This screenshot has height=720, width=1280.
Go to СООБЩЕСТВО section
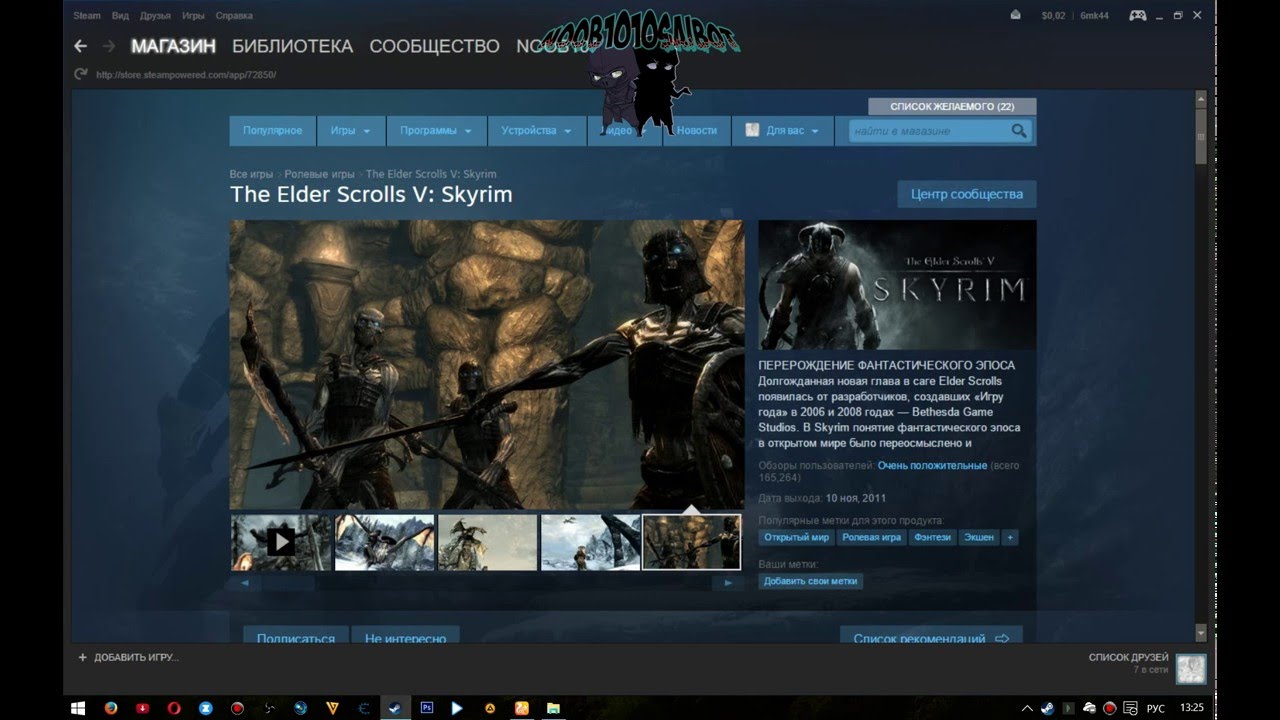click(434, 46)
